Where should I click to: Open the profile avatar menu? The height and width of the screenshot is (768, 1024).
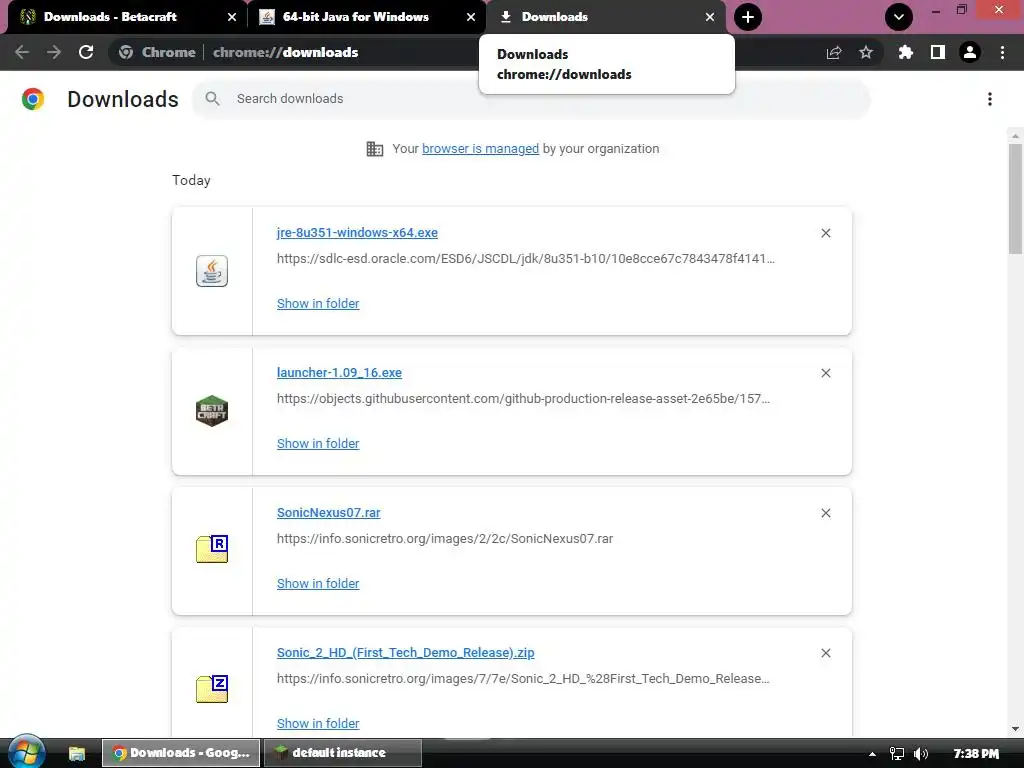(970, 52)
